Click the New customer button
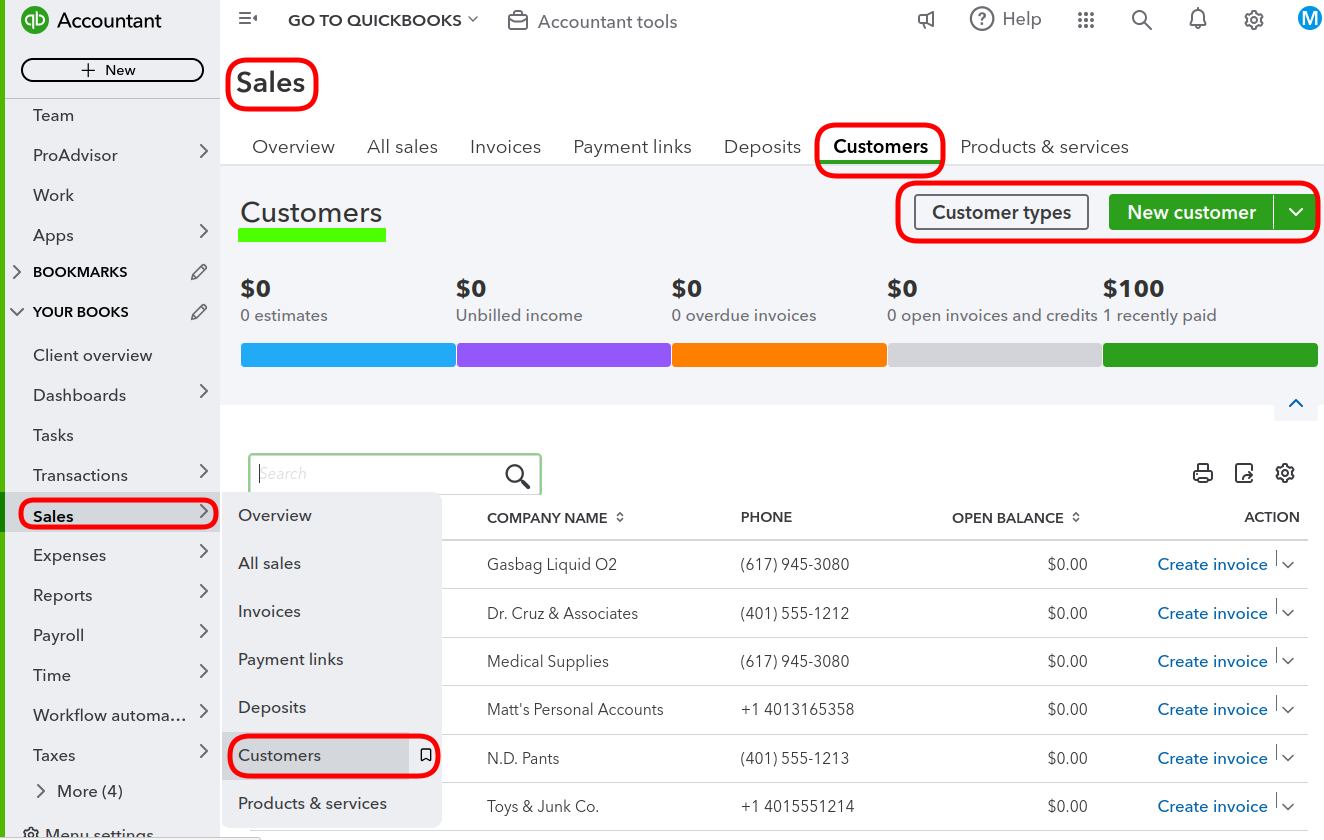This screenshot has height=840, width=1324. [x=1191, y=212]
